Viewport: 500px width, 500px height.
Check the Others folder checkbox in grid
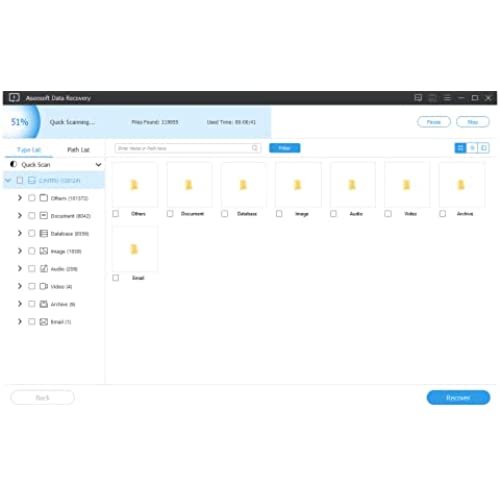(x=116, y=214)
